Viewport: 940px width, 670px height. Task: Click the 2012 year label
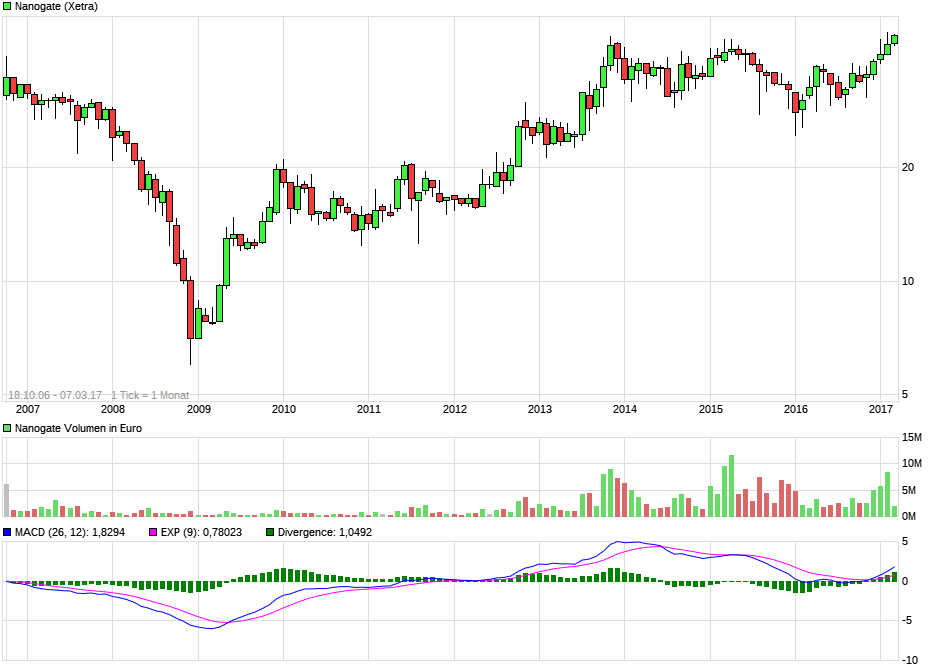(x=454, y=409)
